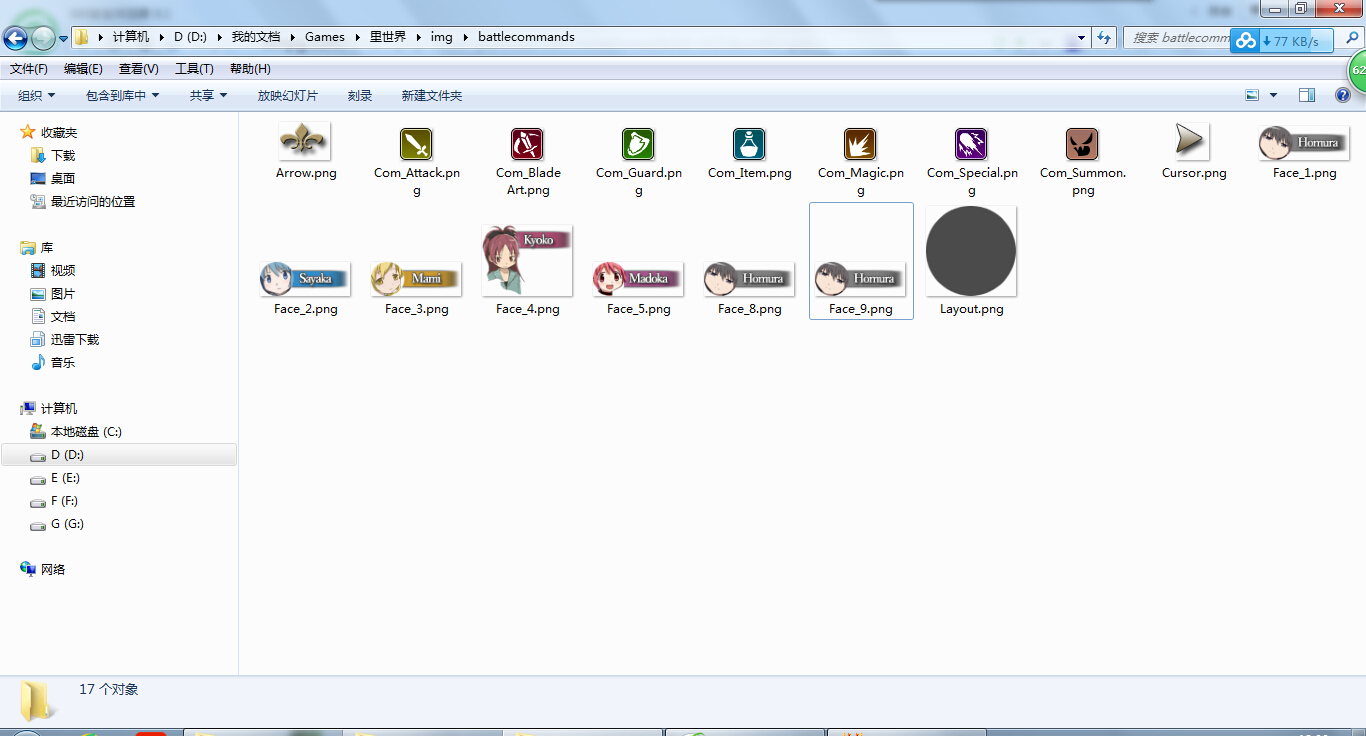The height and width of the screenshot is (736, 1366).
Task: Select the Layout.png gray circle thumbnail
Action: pyautogui.click(x=971, y=252)
